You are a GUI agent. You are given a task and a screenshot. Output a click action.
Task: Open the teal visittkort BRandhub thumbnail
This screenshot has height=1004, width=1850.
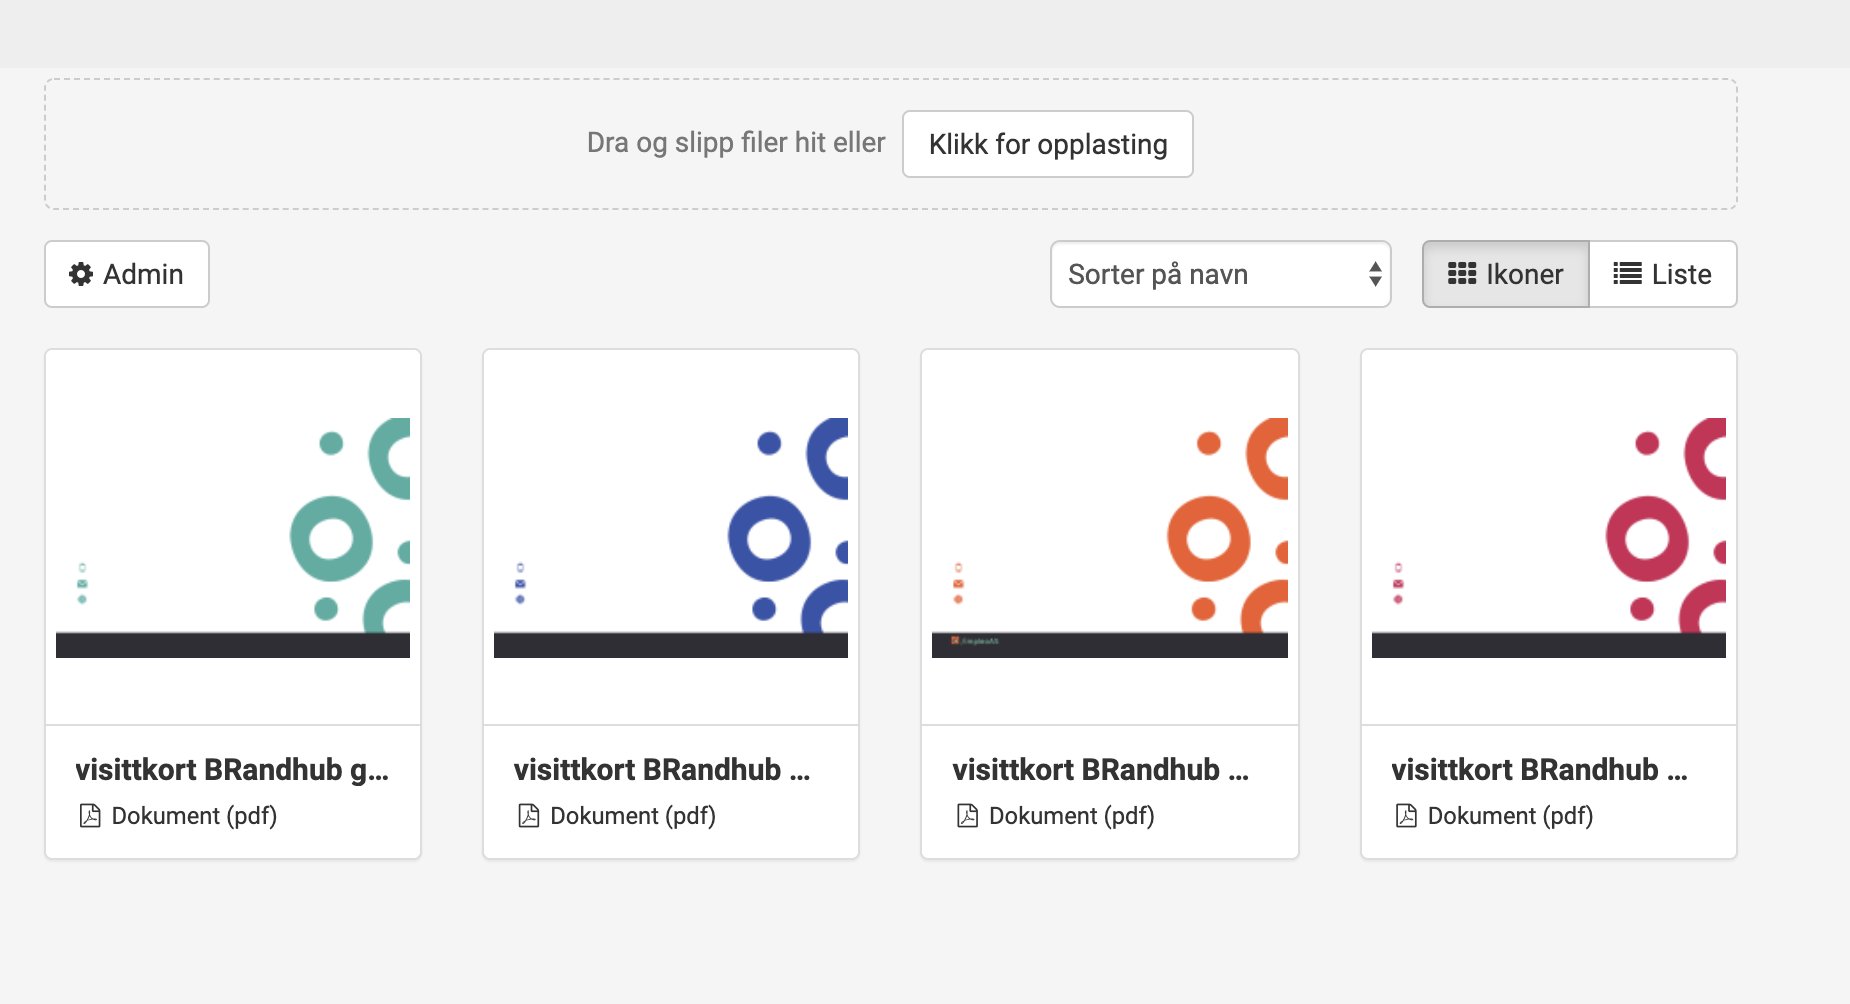233,537
